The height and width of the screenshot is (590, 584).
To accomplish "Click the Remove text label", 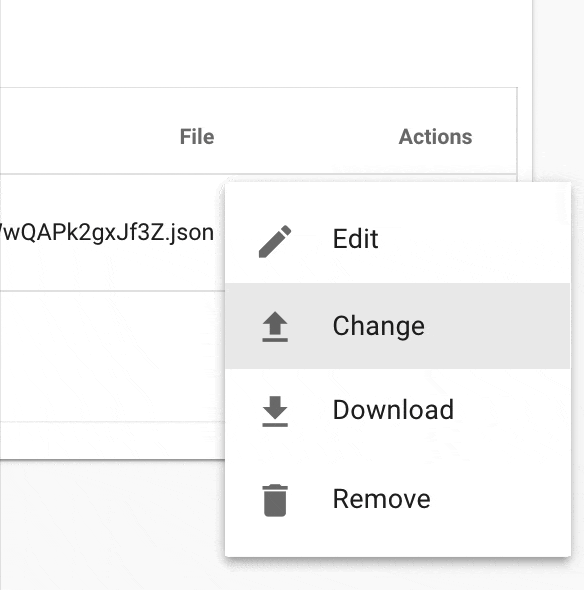I will 382,499.
